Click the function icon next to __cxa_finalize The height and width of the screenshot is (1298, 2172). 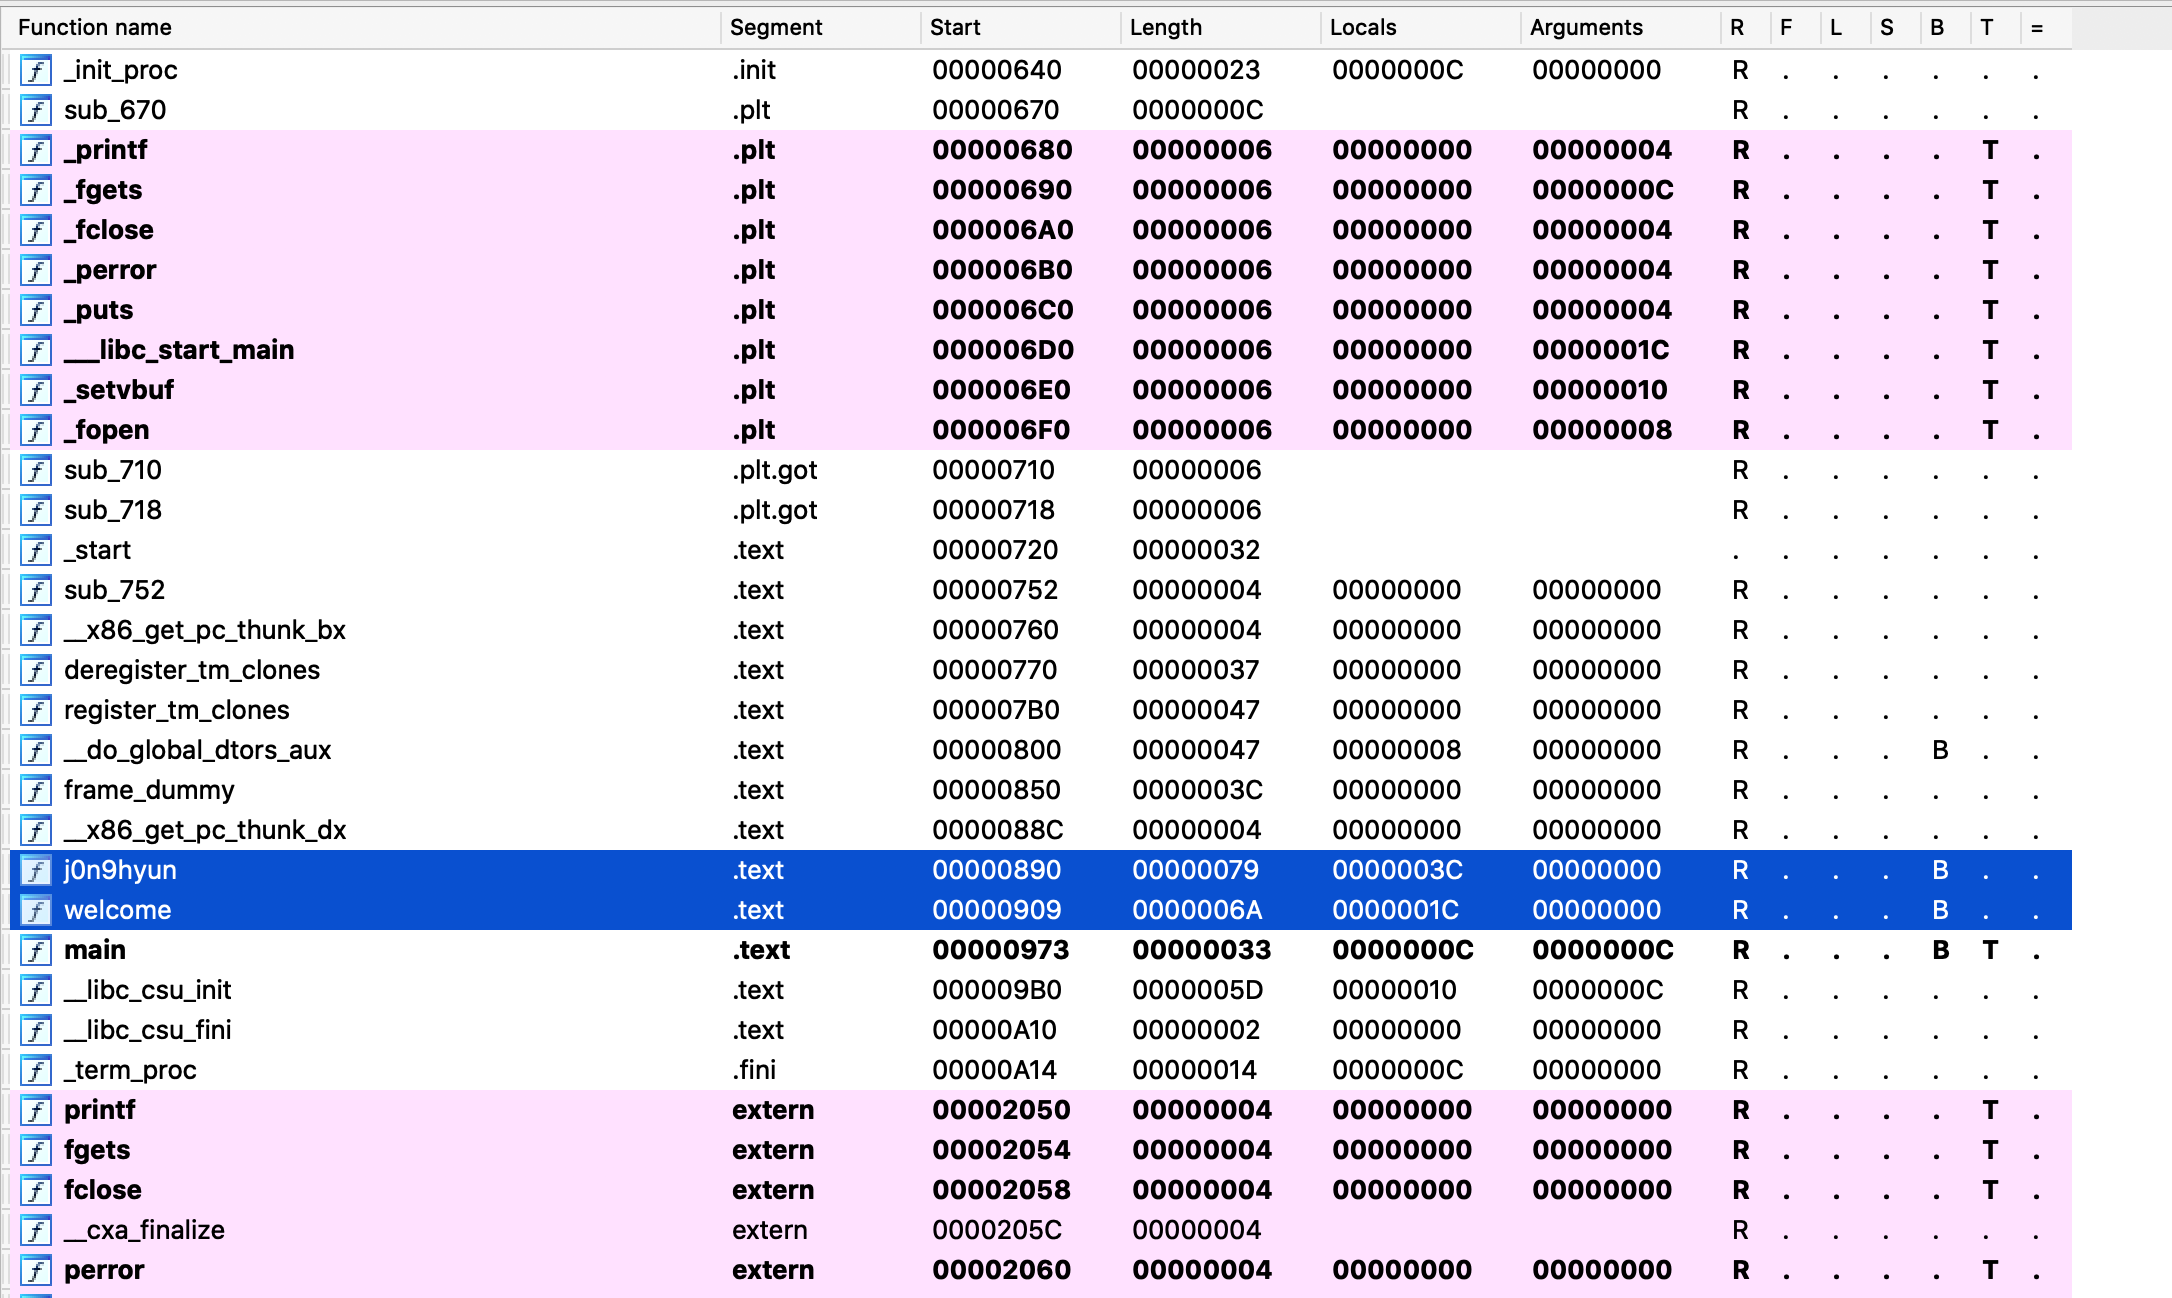[x=36, y=1231]
